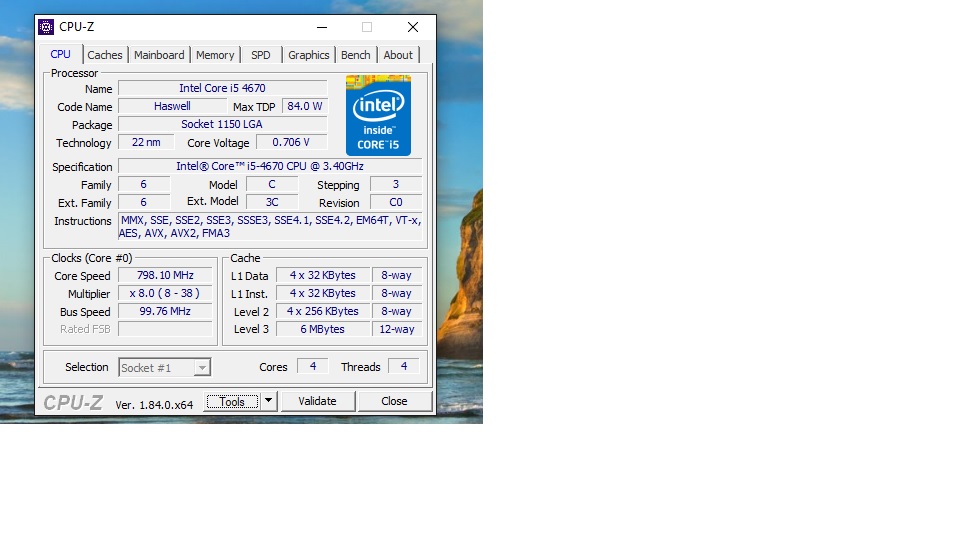Select the CPU tab
Image resolution: width=960 pixels, height=540 pixels.
tap(61, 54)
